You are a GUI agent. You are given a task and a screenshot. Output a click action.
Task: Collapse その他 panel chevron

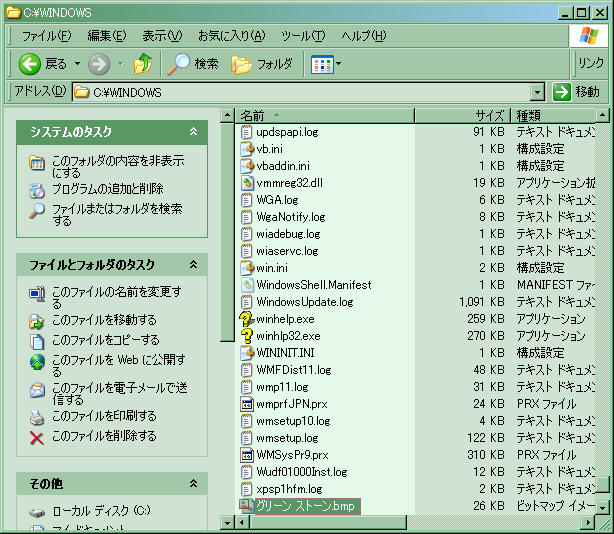pos(193,483)
